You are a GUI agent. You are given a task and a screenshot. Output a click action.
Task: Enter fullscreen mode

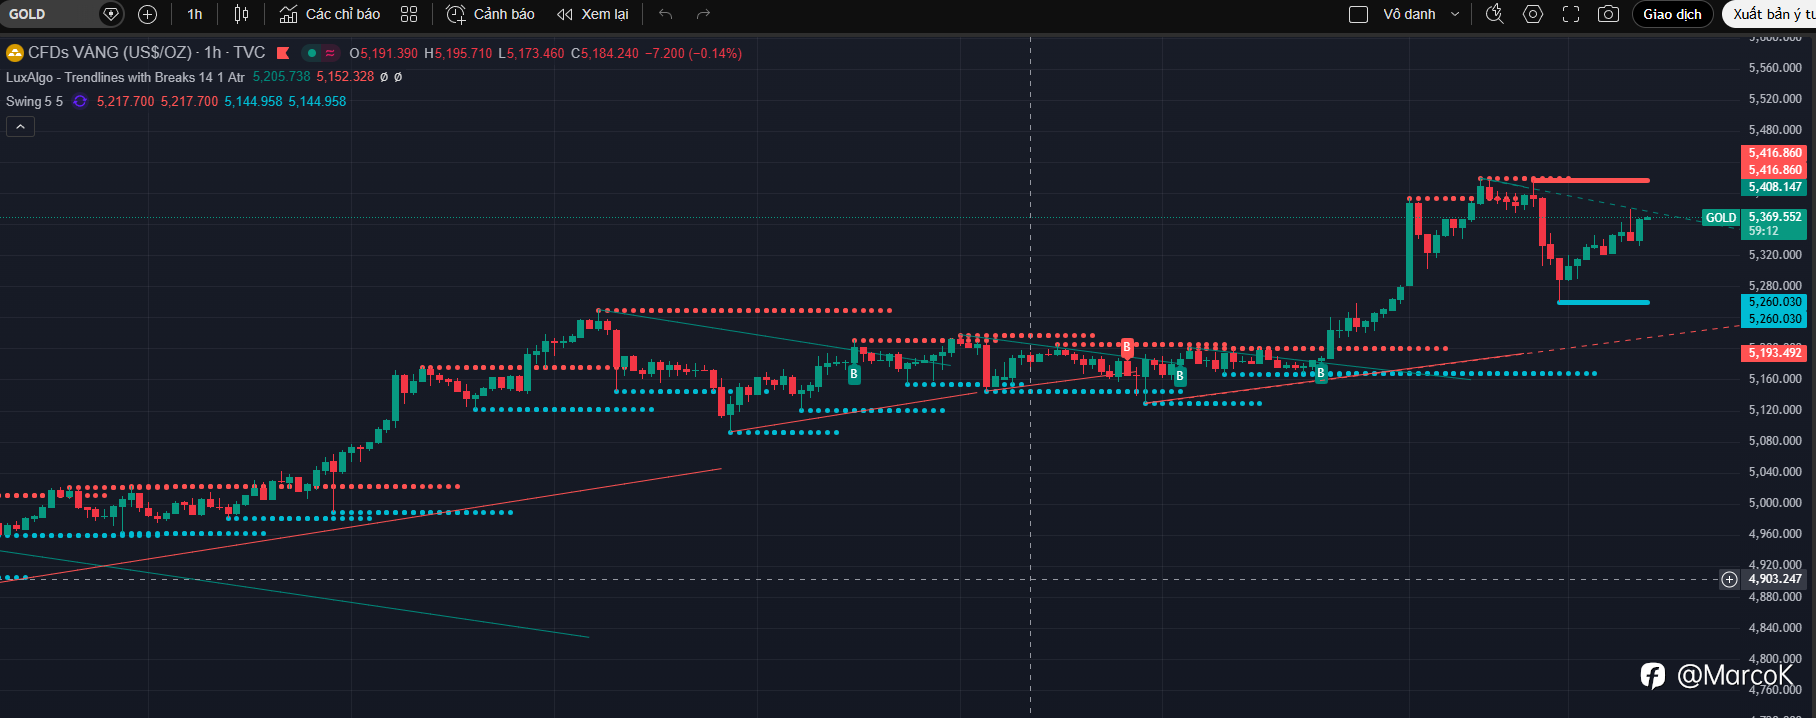pyautogui.click(x=1571, y=14)
